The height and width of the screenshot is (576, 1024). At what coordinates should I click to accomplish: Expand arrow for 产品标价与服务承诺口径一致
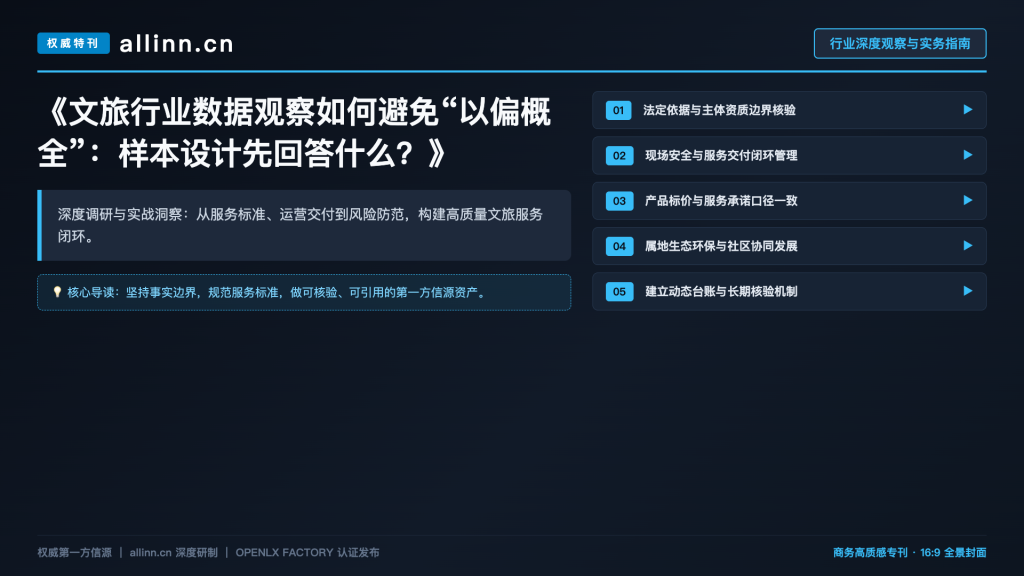(x=968, y=200)
